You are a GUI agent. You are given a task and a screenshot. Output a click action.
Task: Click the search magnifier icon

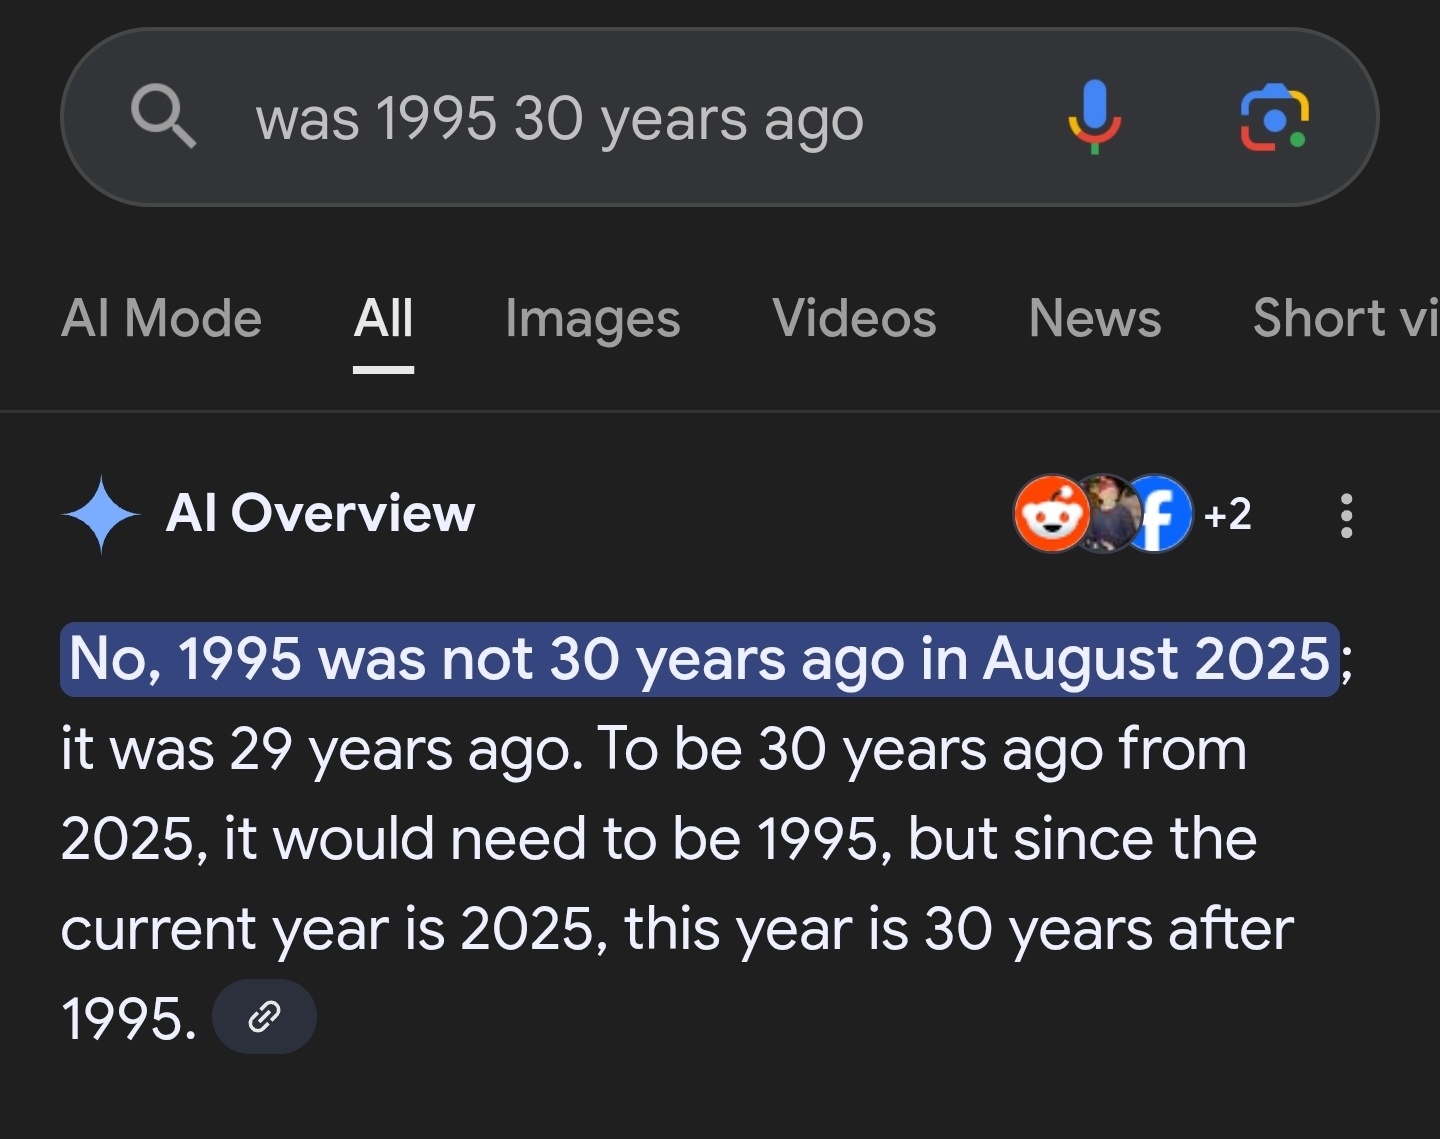(164, 117)
